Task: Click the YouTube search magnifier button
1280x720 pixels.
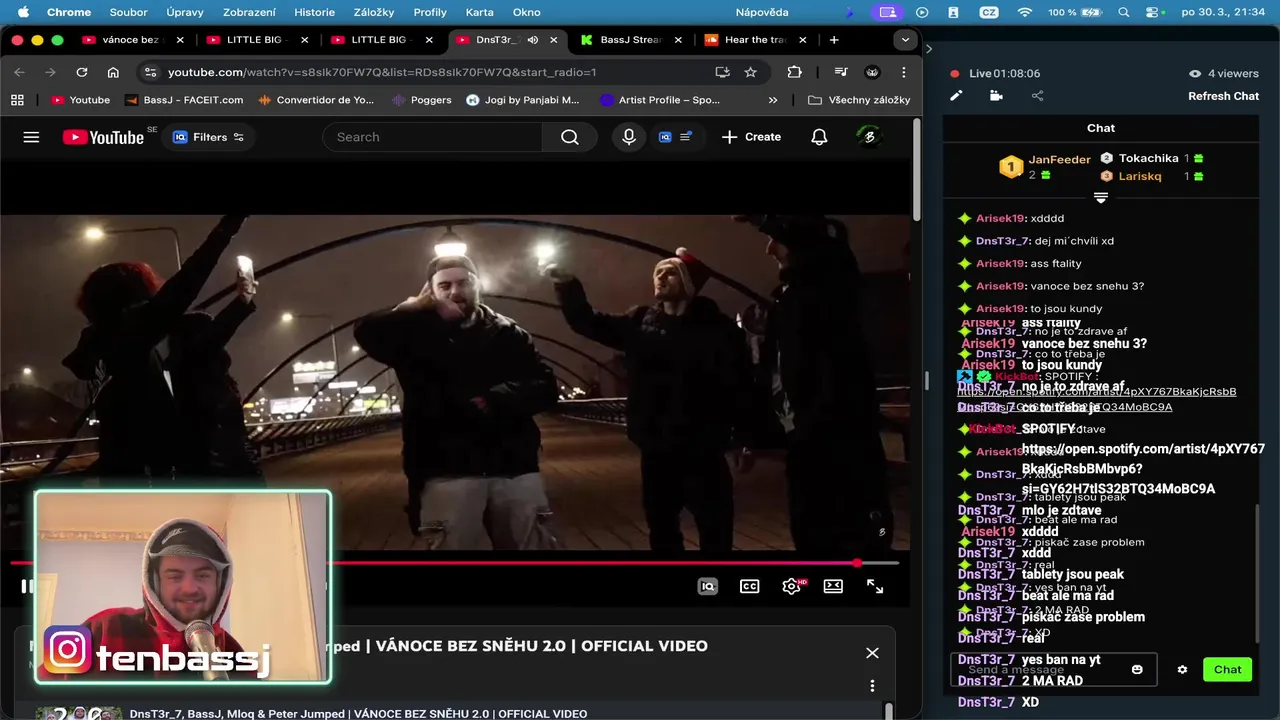Action: point(570,137)
